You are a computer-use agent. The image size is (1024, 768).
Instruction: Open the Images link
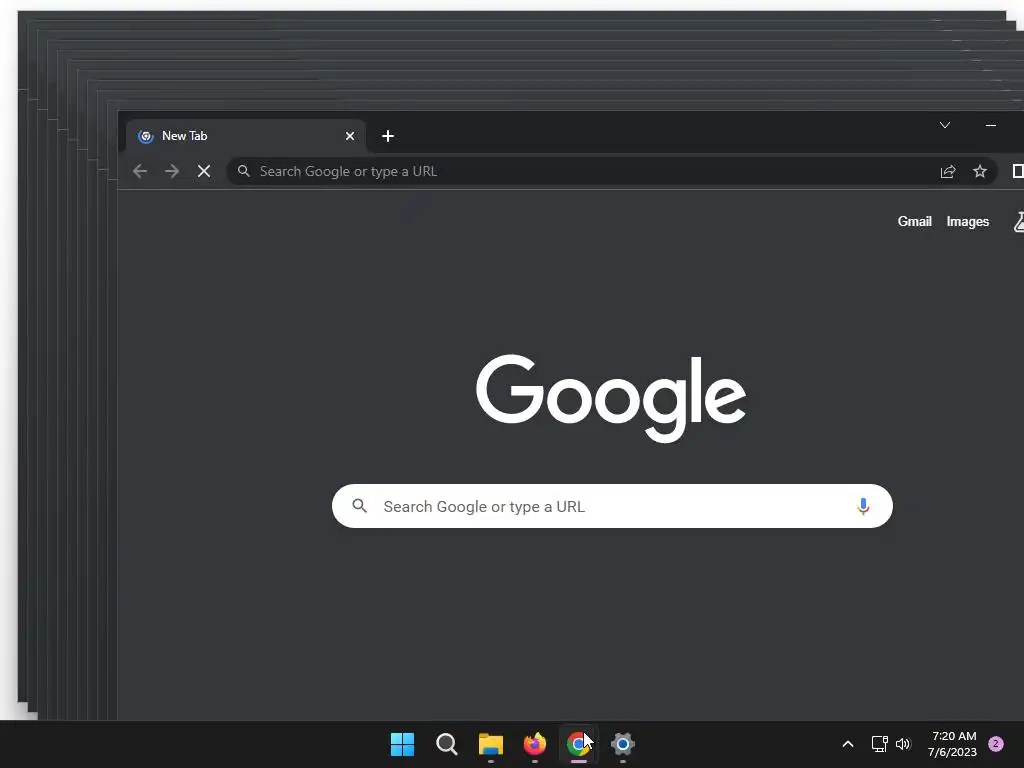[967, 221]
